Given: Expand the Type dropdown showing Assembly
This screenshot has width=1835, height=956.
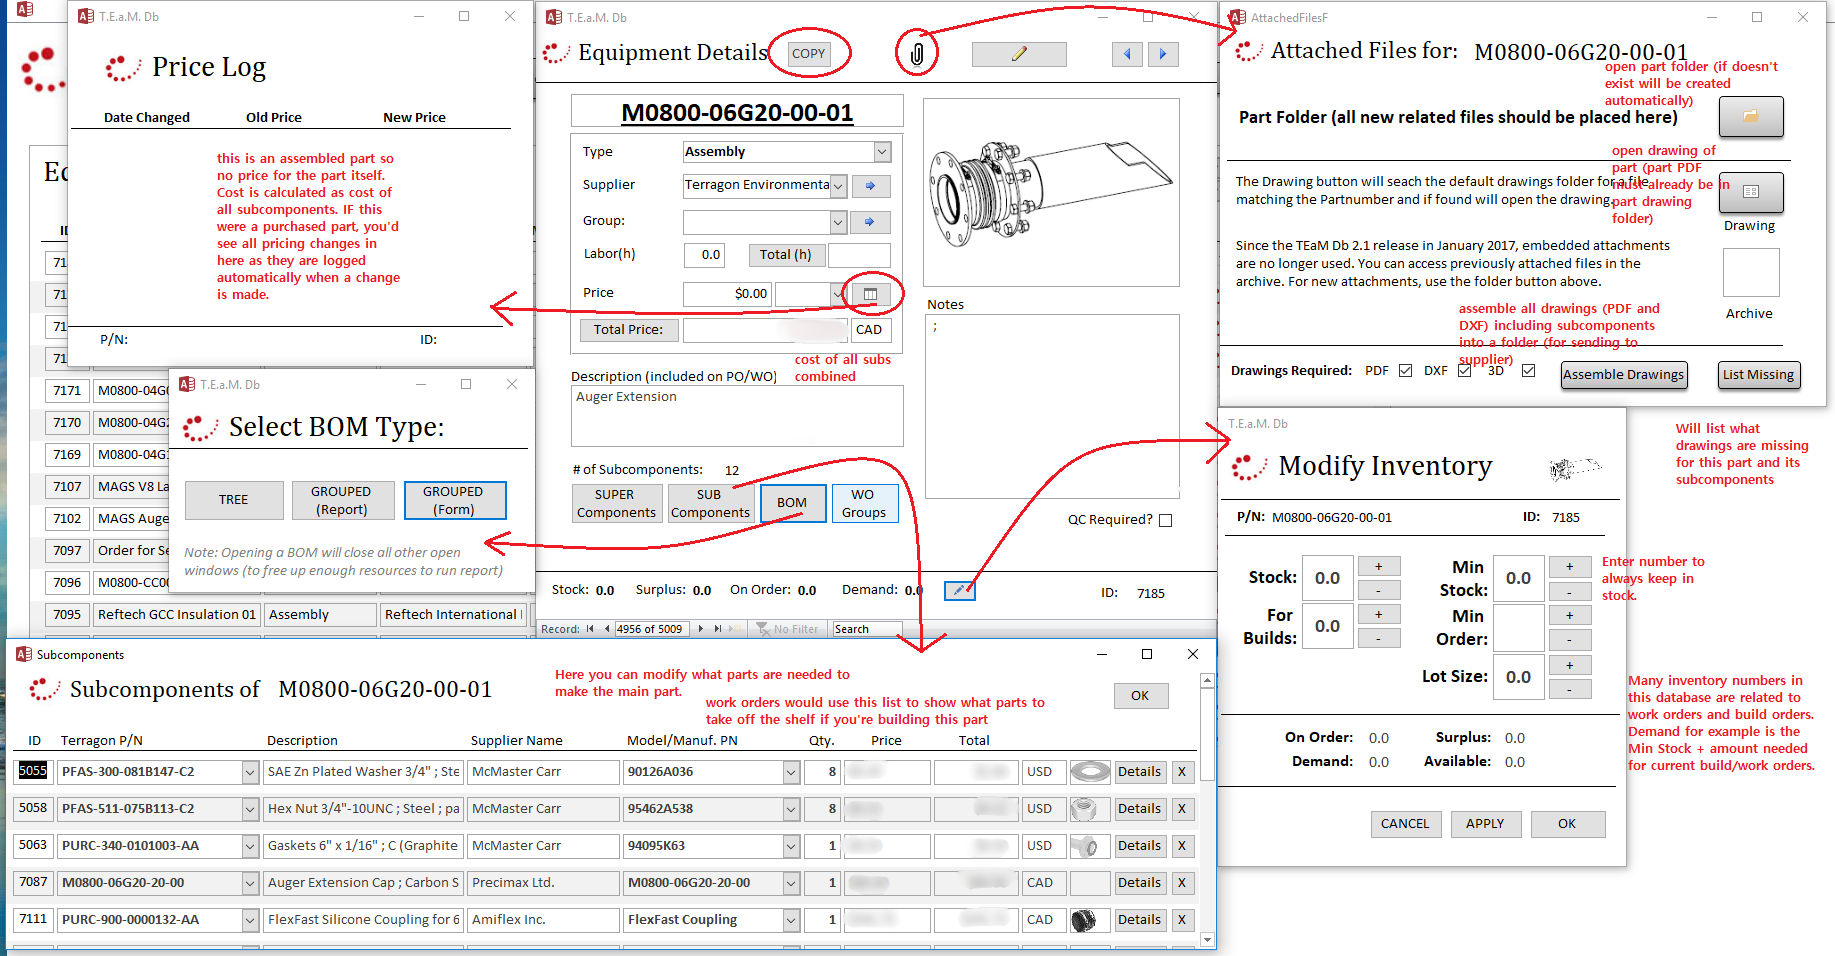Looking at the screenshot, I should tap(882, 152).
